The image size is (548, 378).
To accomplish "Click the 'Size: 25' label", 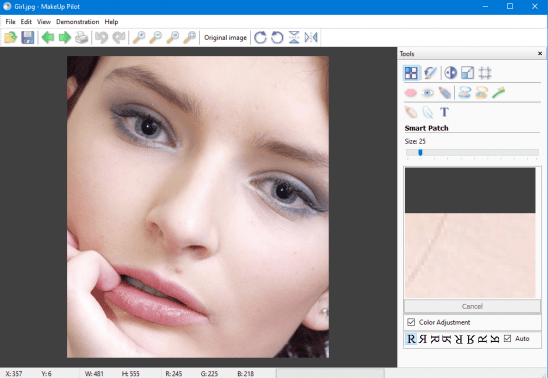I will (x=415, y=141).
